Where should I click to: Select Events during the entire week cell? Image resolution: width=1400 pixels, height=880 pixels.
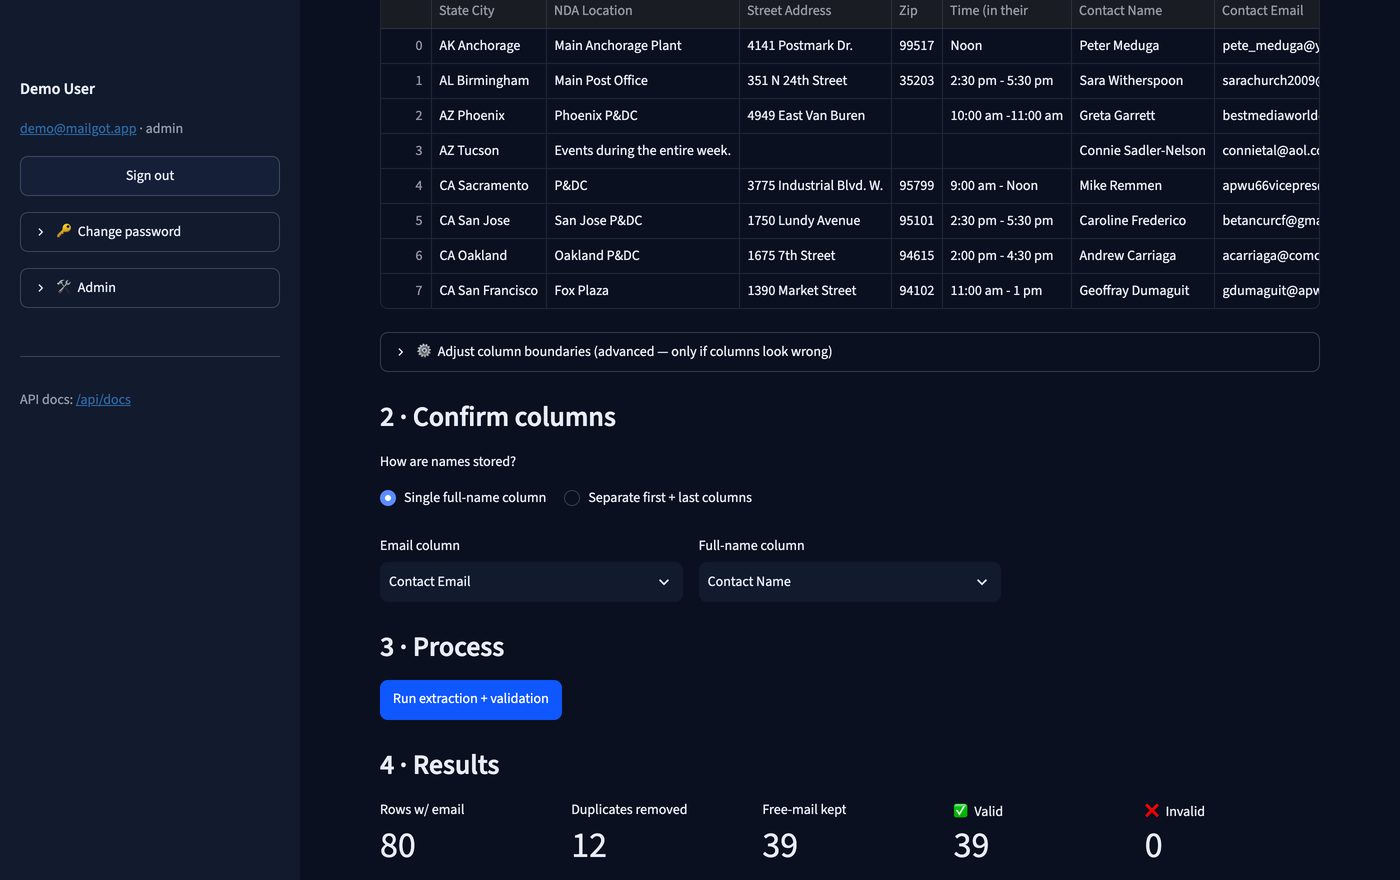tap(643, 151)
